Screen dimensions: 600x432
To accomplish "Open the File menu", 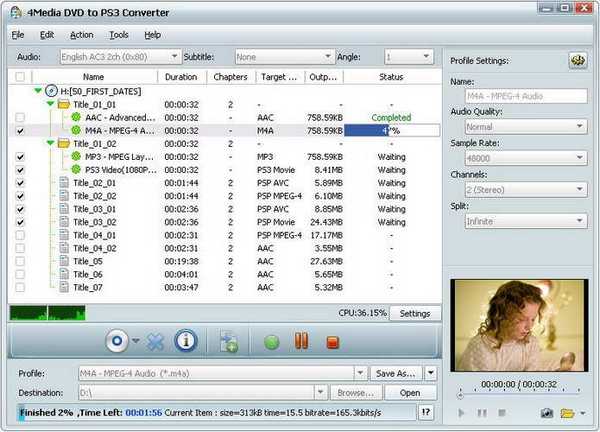I will (18, 35).
